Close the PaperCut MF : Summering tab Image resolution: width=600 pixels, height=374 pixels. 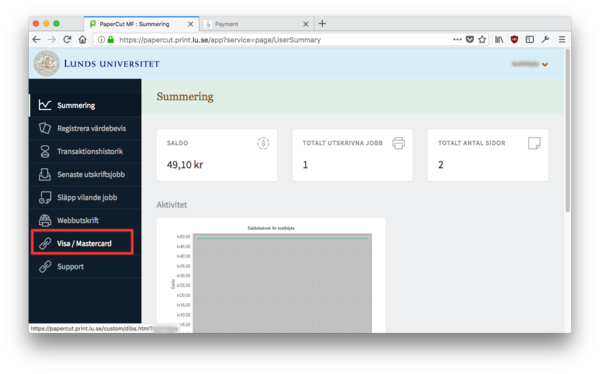[191, 24]
